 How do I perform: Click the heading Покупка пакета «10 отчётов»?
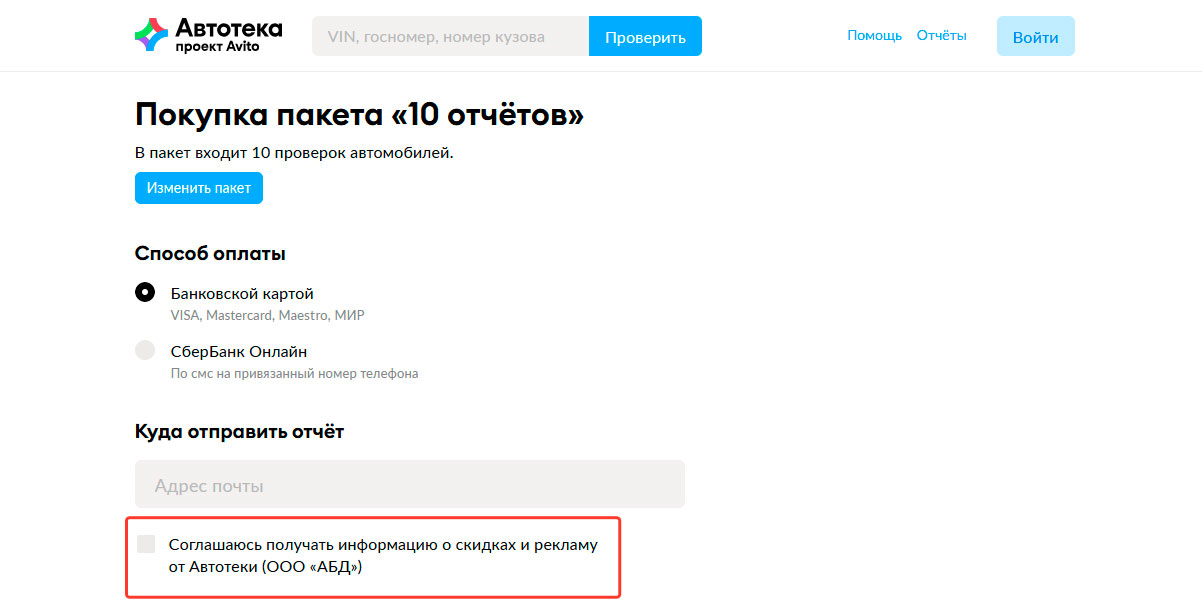(x=359, y=115)
